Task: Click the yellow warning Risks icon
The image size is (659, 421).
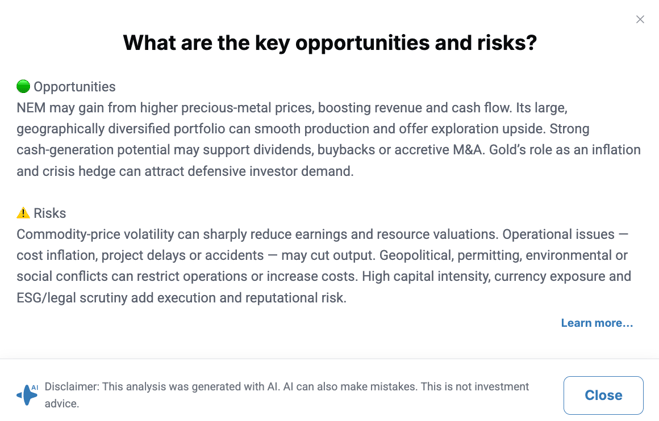Action: [23, 213]
